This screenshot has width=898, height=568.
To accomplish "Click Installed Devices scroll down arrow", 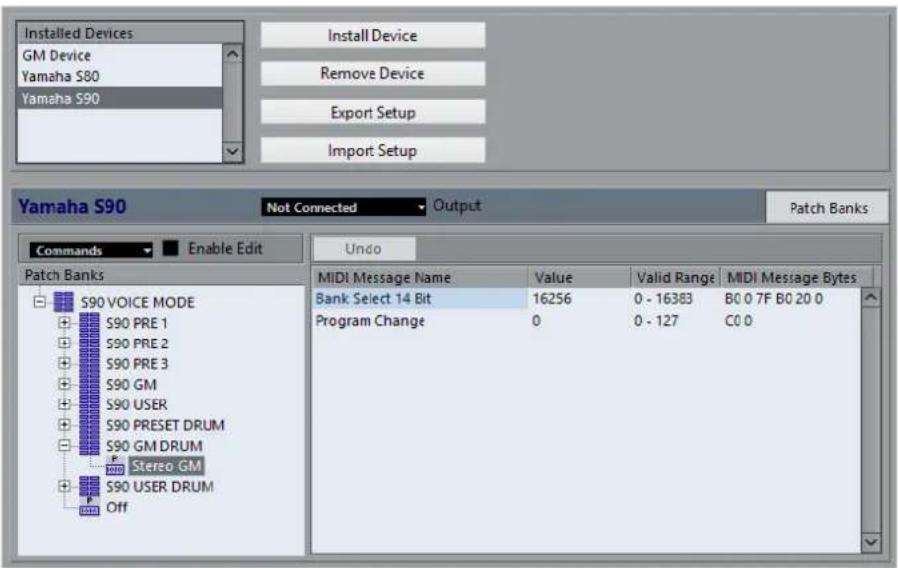I will [x=233, y=152].
